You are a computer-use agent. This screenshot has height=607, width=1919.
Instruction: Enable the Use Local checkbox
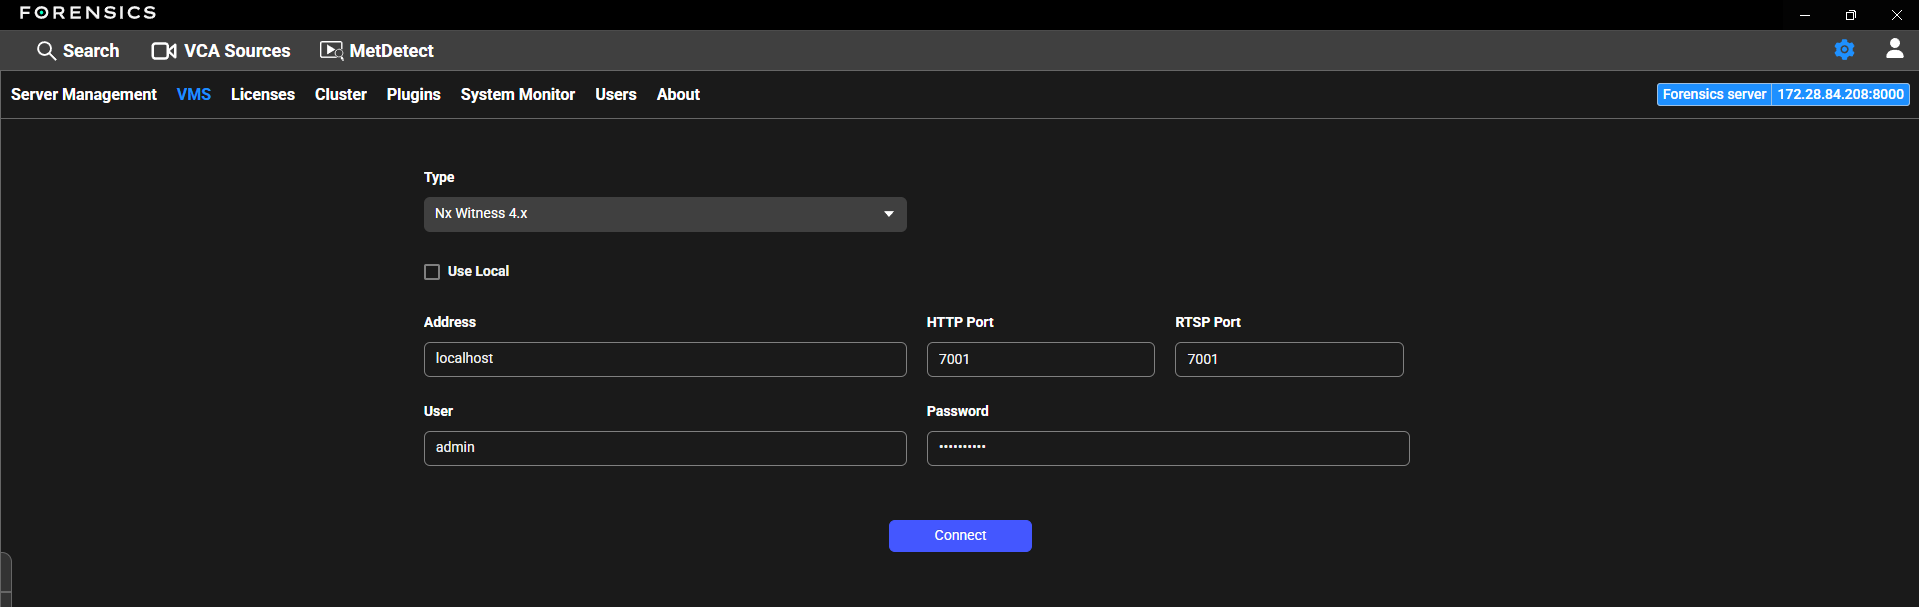(432, 272)
